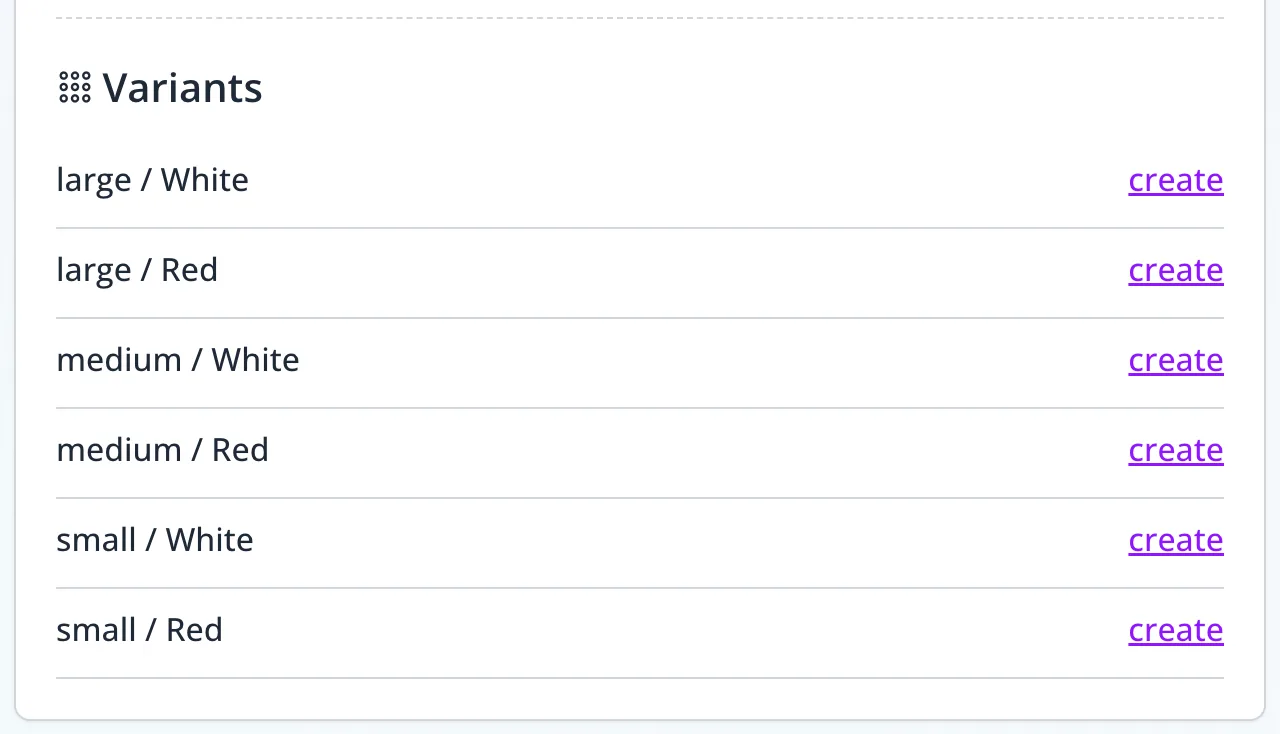1280x734 pixels.
Task: Click the word 'medium' in the medium / Red row
Action: [x=119, y=450]
